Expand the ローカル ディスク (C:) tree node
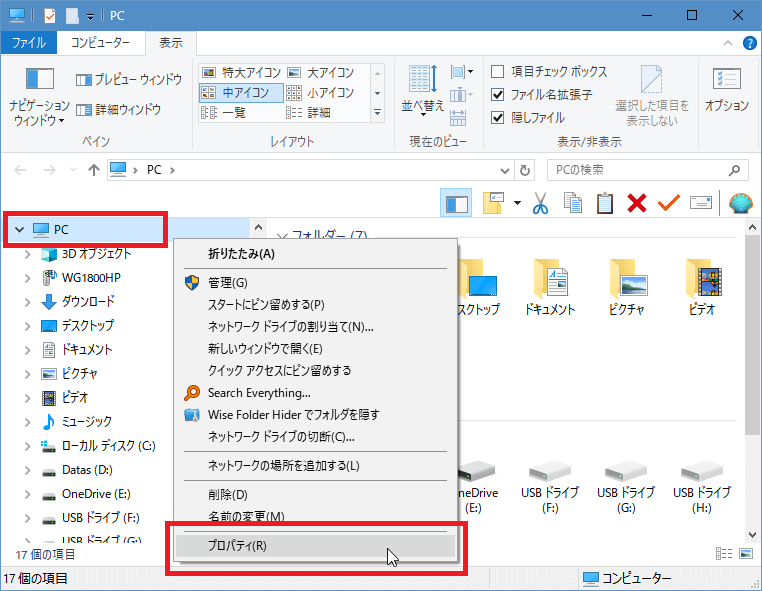This screenshot has height=591, width=762. tap(27, 446)
